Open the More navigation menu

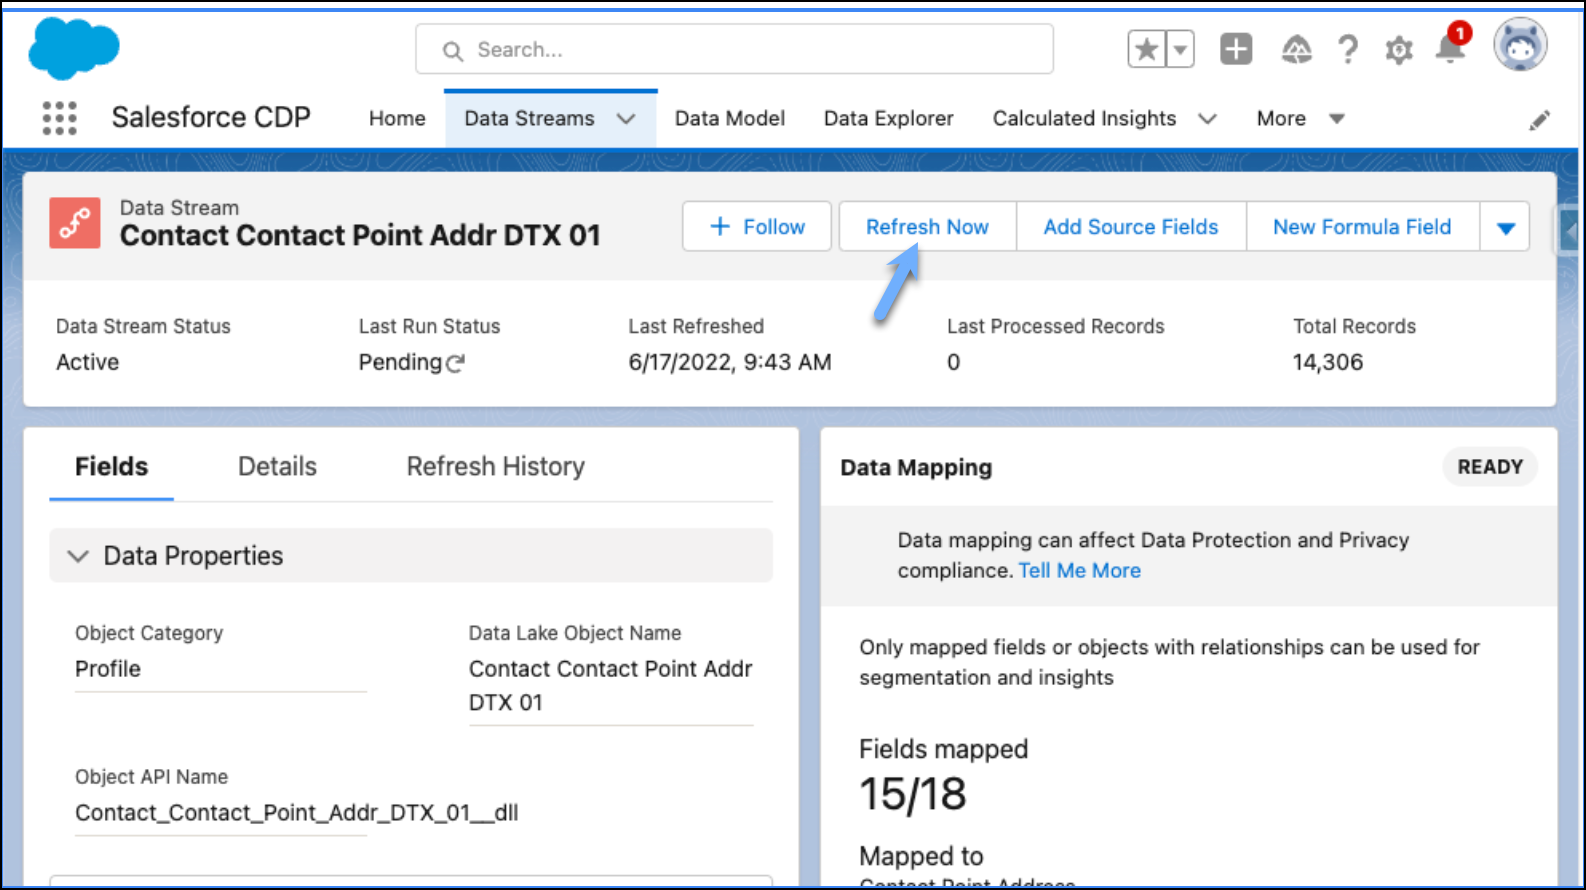(x=1300, y=118)
